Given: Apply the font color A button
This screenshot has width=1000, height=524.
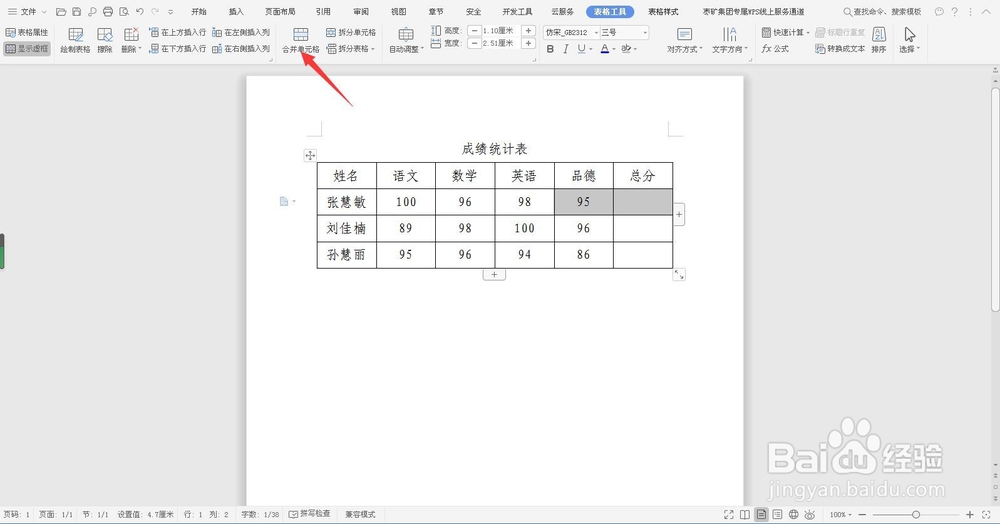Looking at the screenshot, I should click(605, 48).
